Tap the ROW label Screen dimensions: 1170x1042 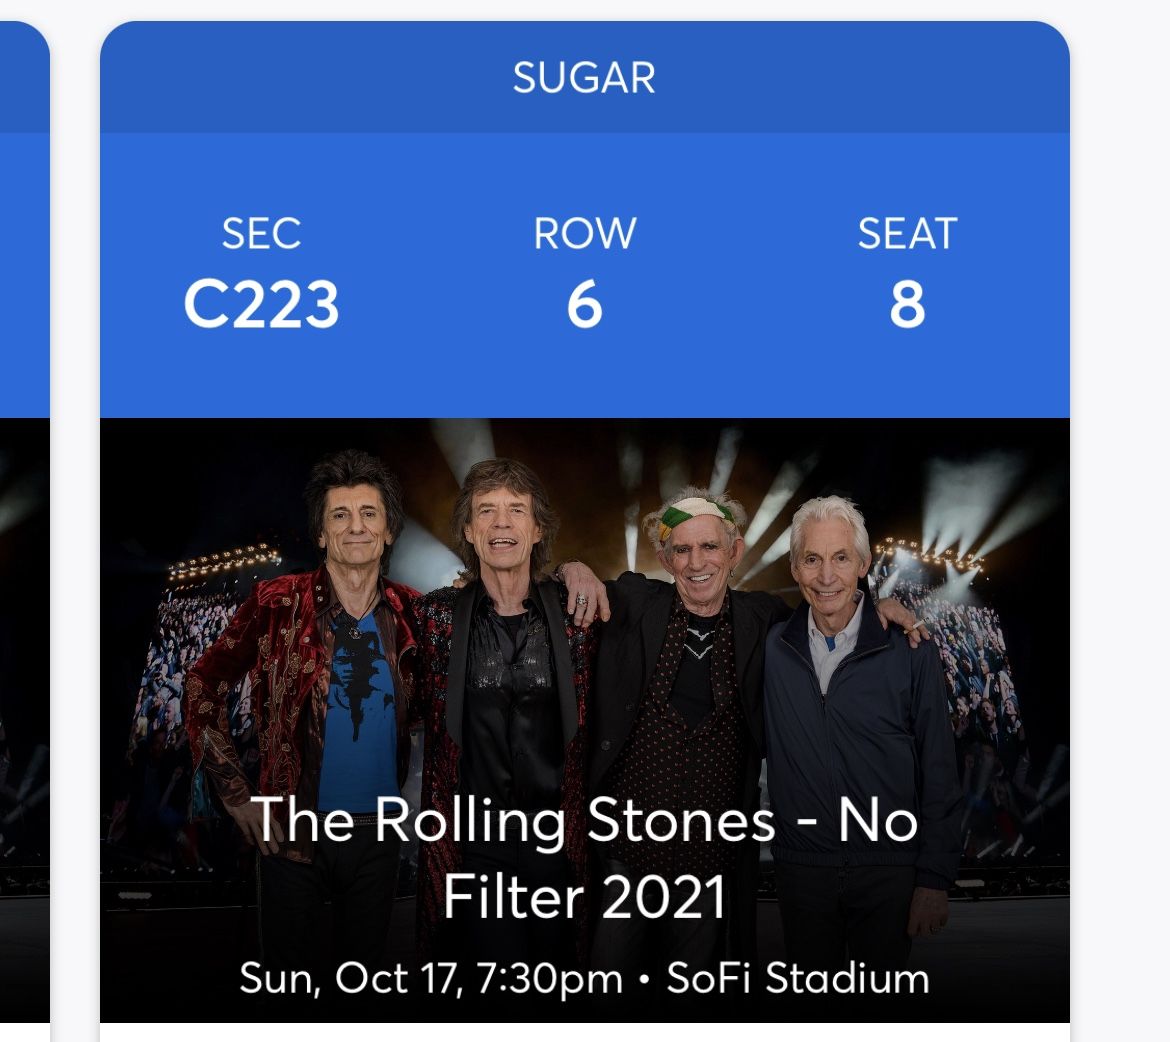[x=584, y=234]
